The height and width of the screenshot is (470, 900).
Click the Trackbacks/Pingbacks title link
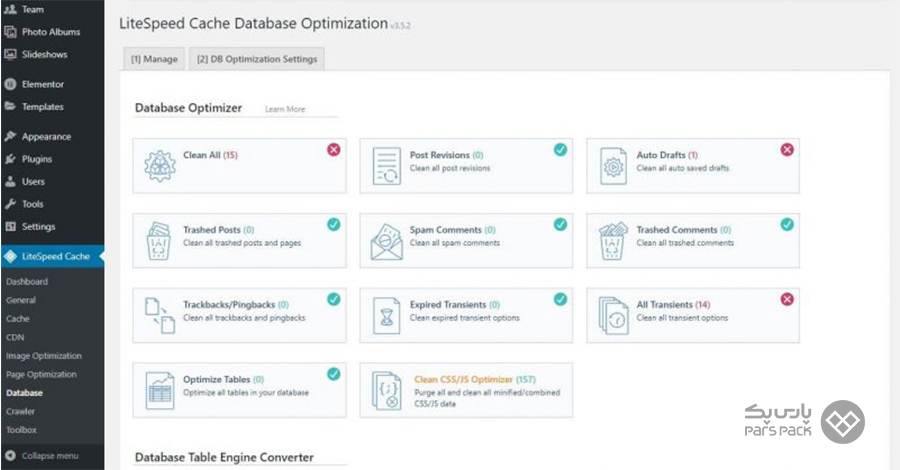[236, 305]
